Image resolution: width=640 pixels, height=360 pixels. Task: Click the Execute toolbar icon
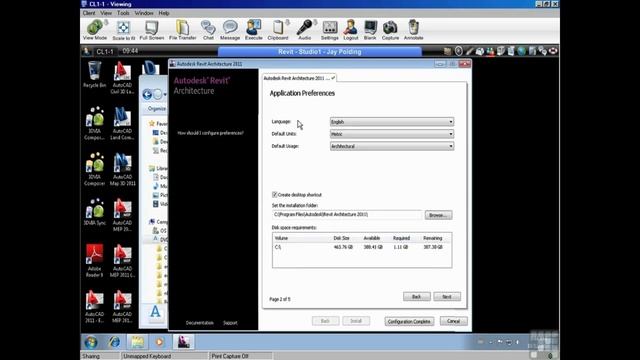coord(253,30)
